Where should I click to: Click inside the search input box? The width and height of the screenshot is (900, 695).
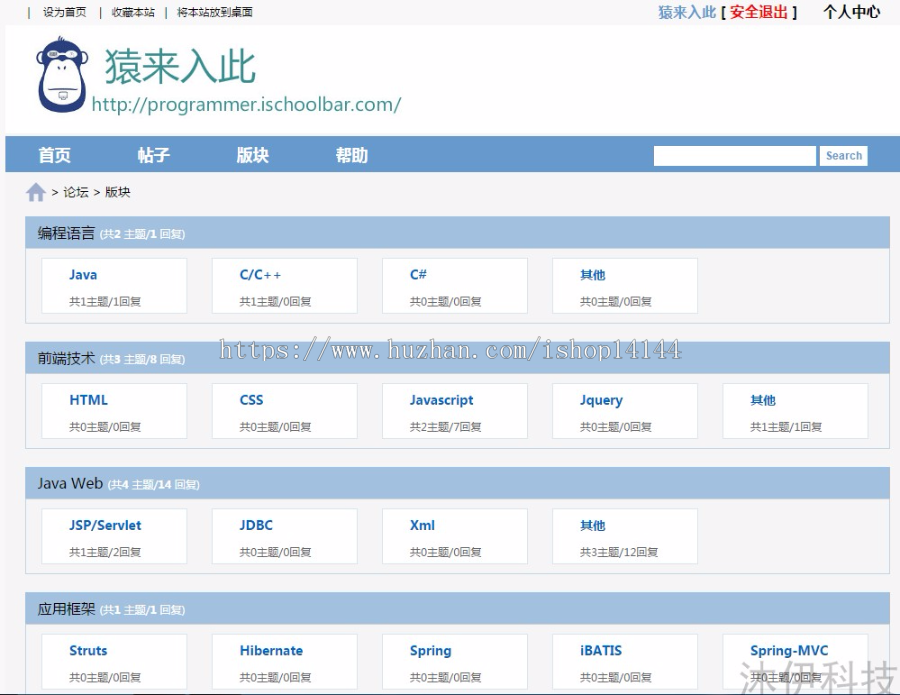pyautogui.click(x=735, y=155)
